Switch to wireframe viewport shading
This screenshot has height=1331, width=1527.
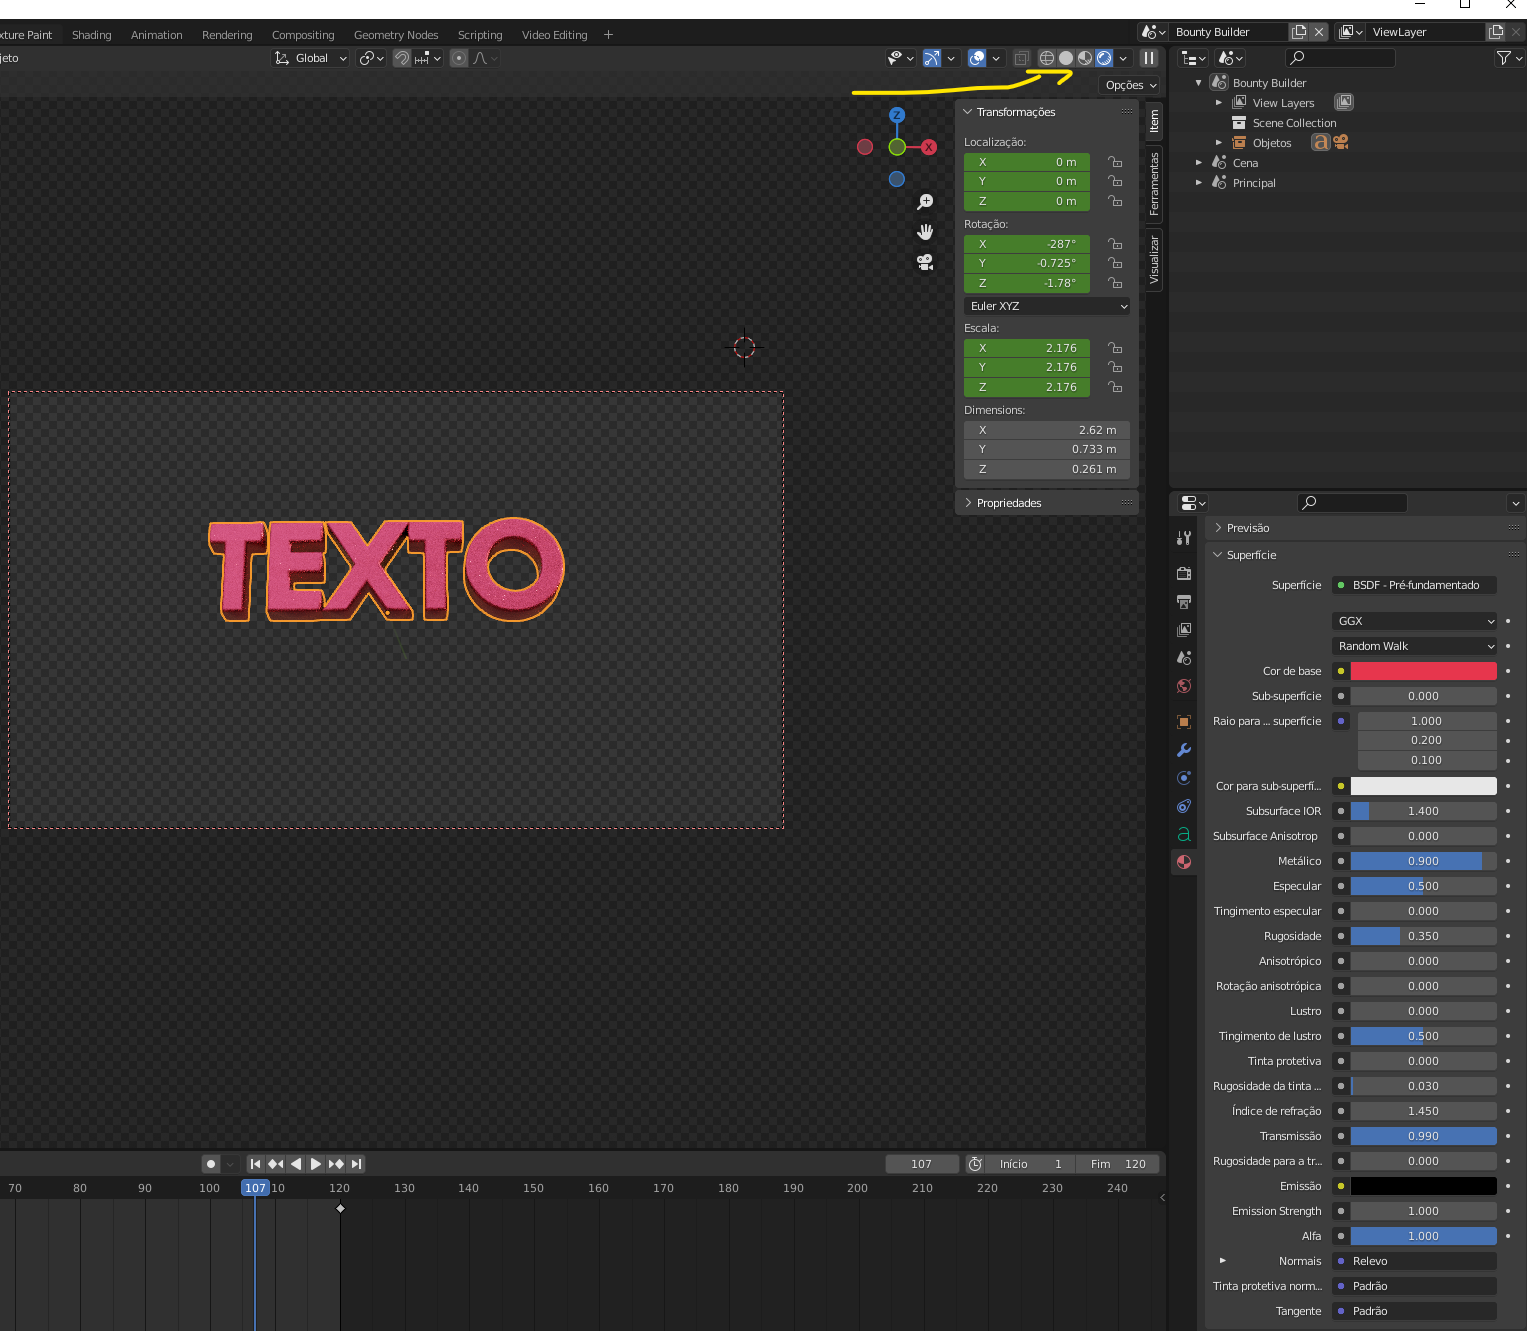[x=1047, y=58]
